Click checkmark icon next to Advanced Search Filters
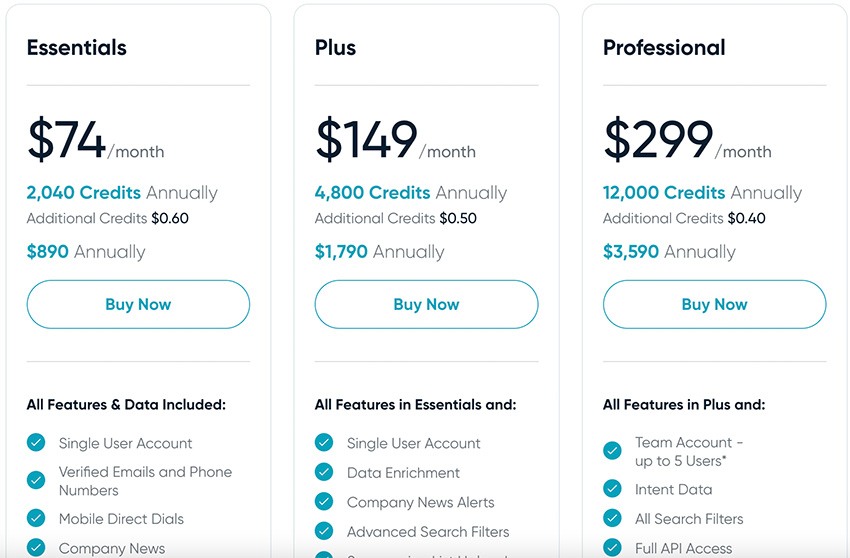Viewport: 850px width, 558px height. pos(324,531)
